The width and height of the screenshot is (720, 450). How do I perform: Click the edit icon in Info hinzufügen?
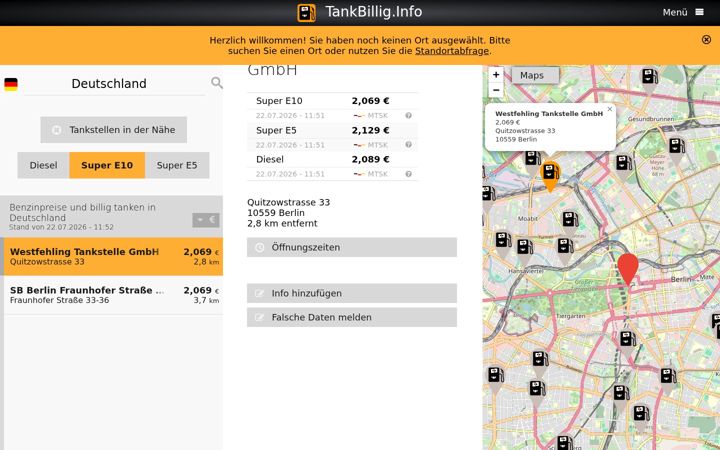click(259, 293)
